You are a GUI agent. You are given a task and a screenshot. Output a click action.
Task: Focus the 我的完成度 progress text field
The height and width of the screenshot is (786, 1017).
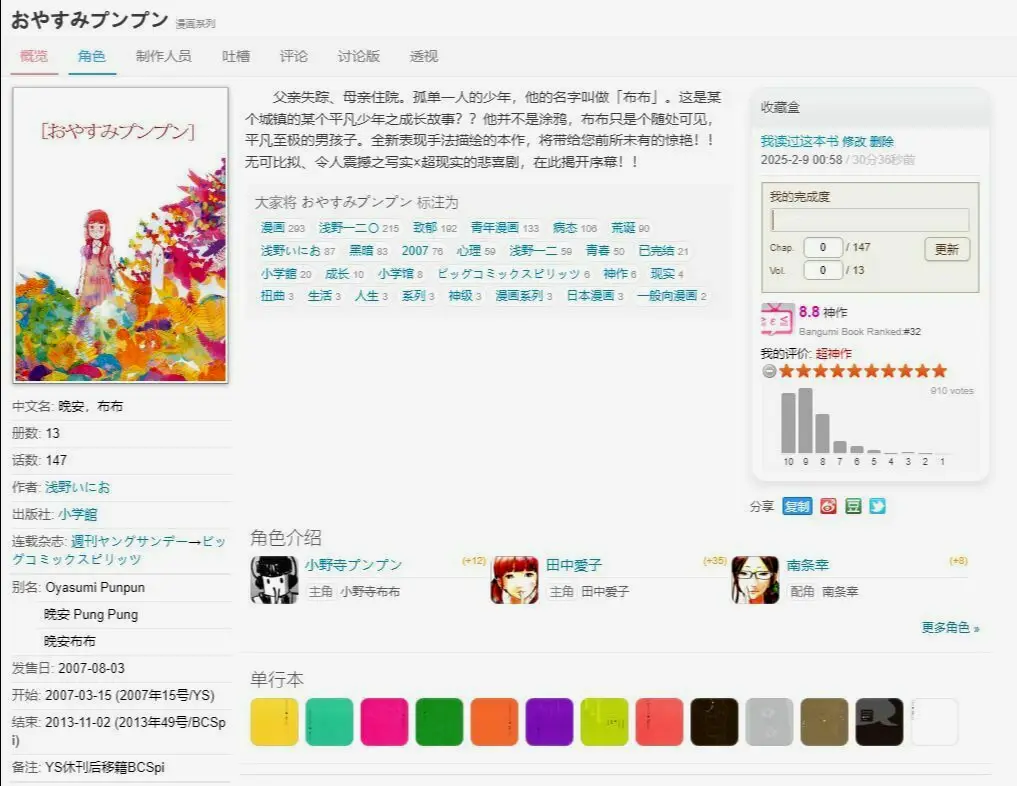[x=869, y=220]
